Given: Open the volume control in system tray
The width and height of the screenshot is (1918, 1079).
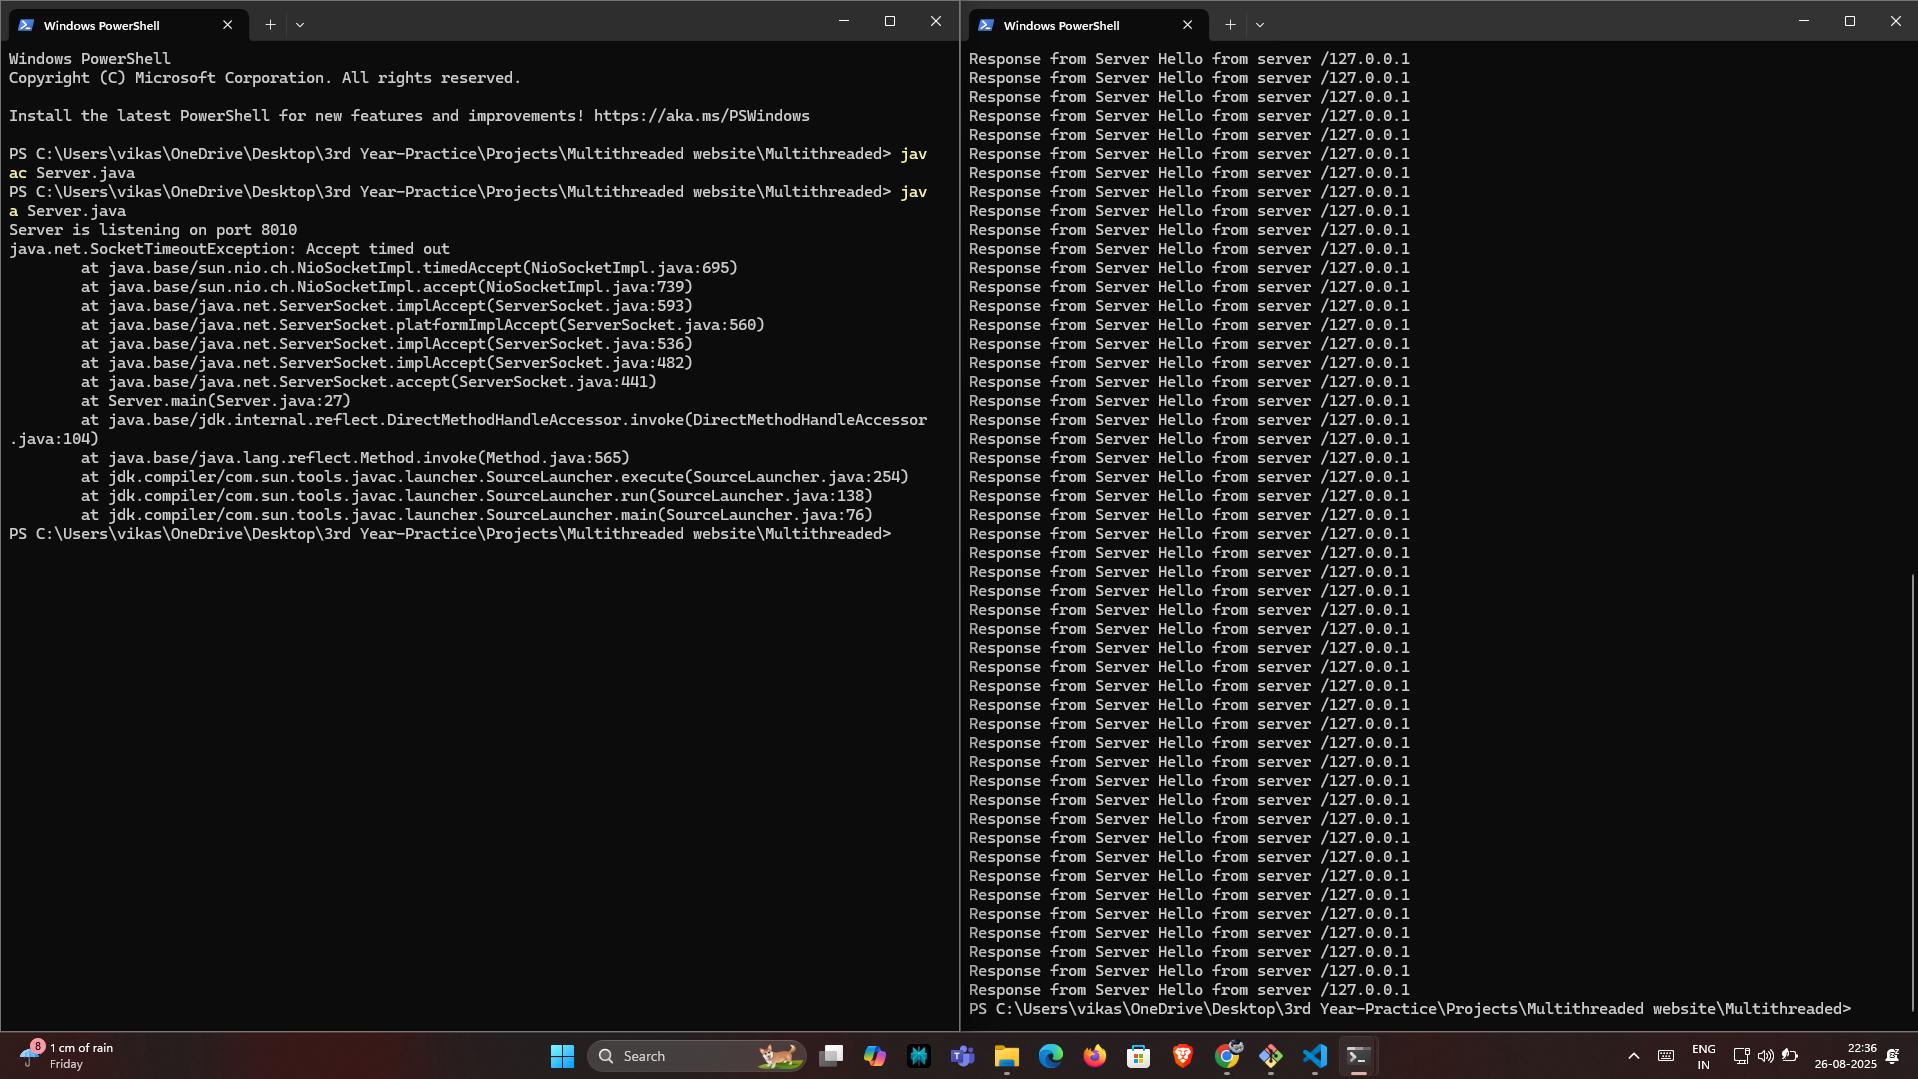Looking at the screenshot, I should coord(1765,1056).
